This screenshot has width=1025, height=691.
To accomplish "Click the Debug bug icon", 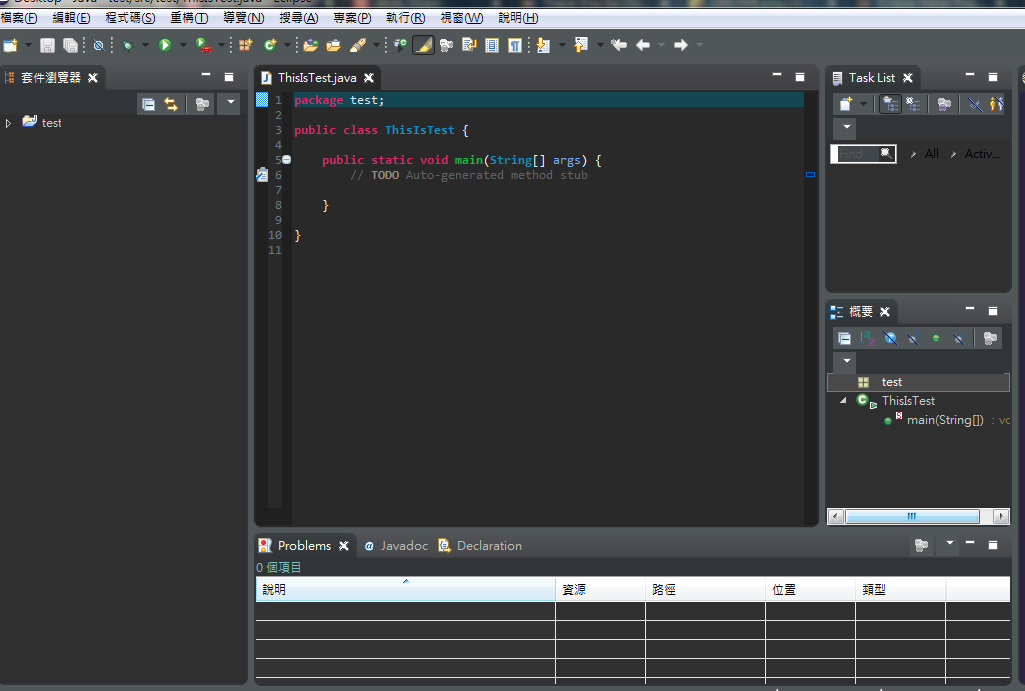I will pyautogui.click(x=127, y=45).
